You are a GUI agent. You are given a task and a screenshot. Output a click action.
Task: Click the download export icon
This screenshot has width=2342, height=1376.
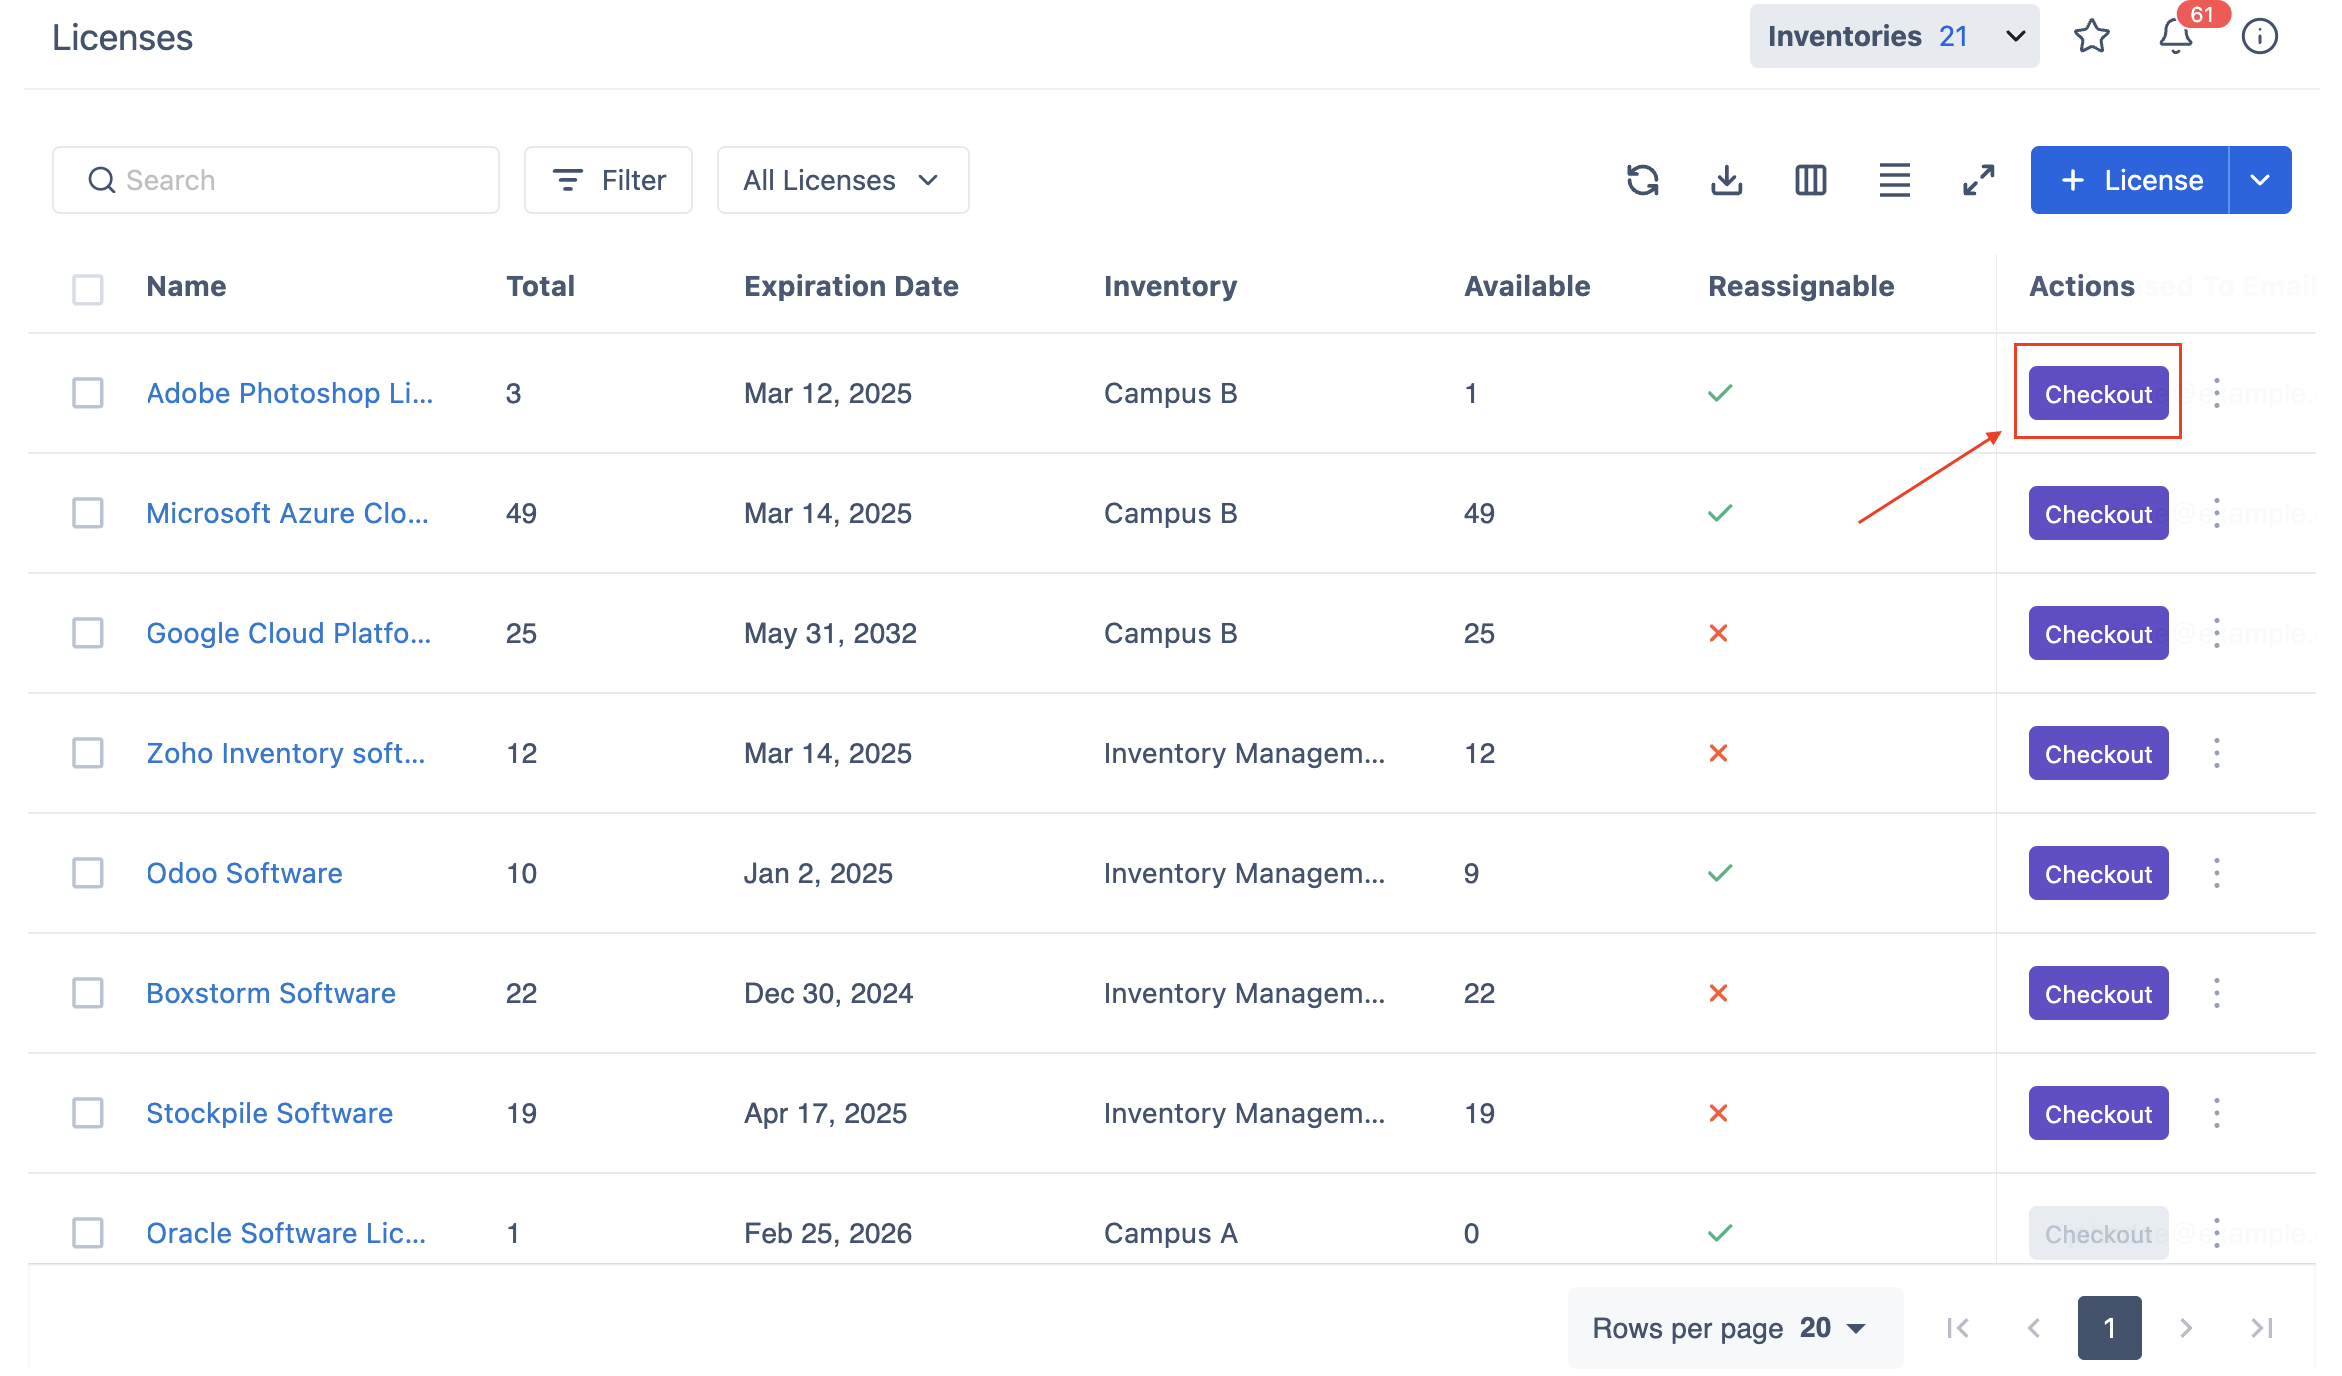point(1726,180)
